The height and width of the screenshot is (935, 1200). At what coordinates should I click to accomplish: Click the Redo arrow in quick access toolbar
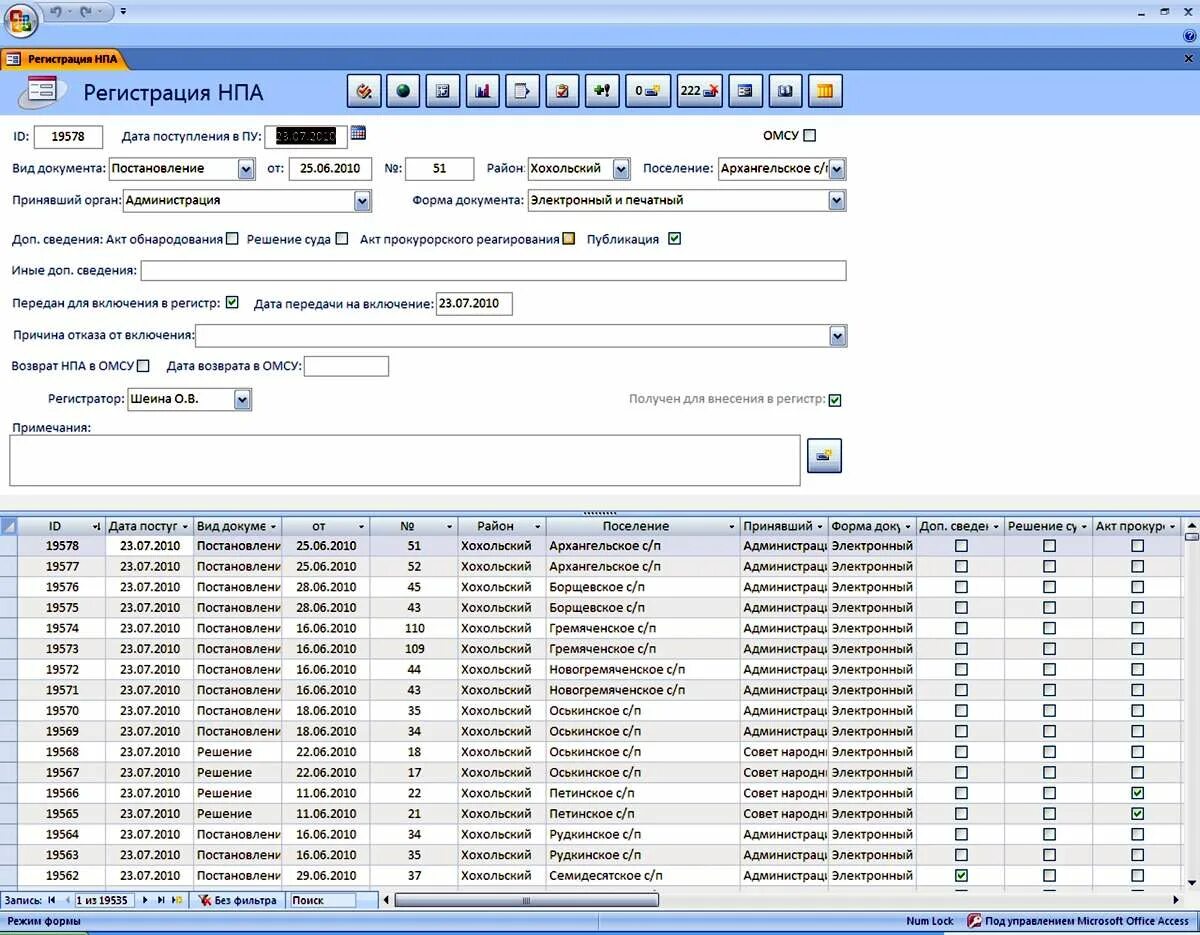(x=86, y=11)
